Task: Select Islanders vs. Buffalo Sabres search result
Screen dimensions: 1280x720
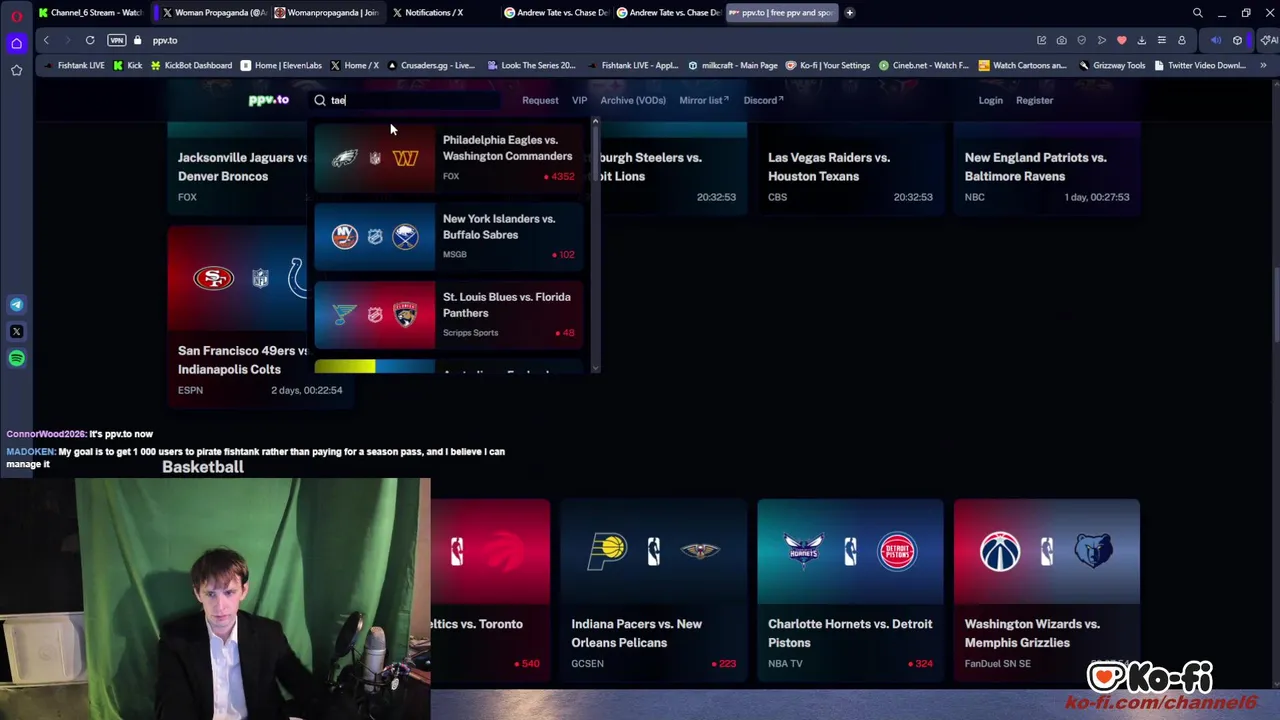Action: coord(448,236)
